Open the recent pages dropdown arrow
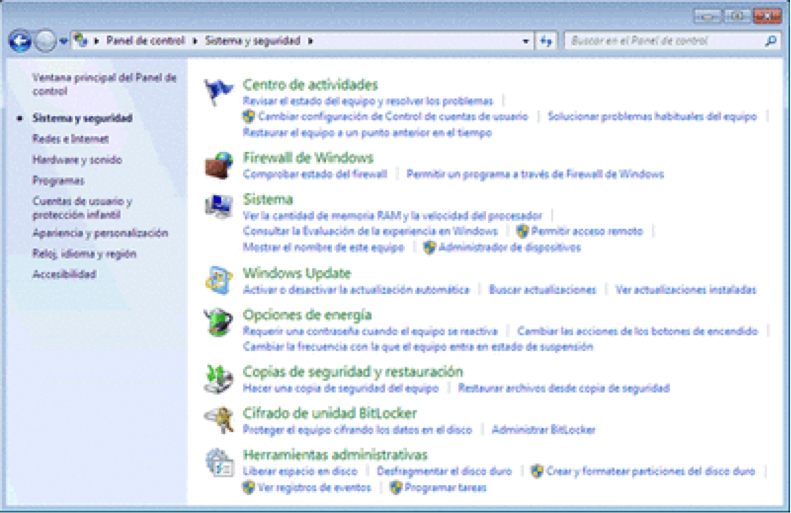This screenshot has height=513, width=791. (63, 41)
